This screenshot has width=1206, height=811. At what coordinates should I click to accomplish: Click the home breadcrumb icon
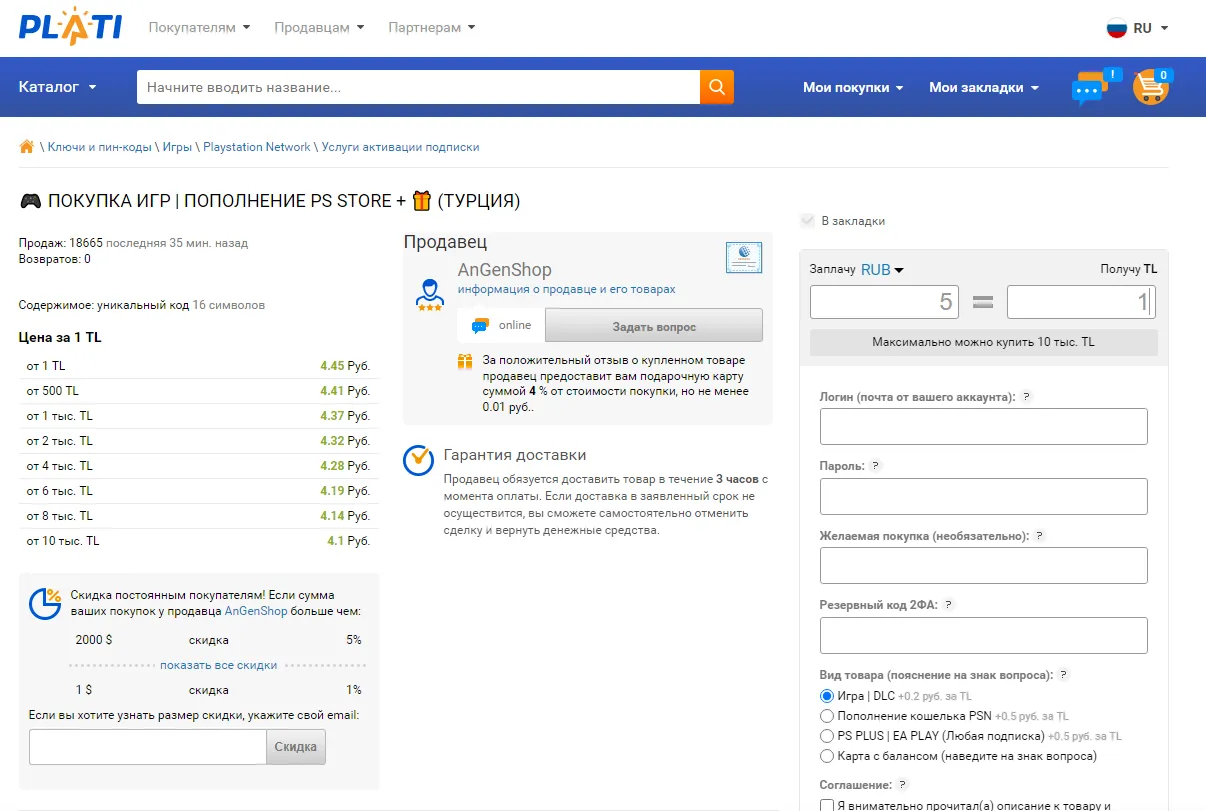27,147
